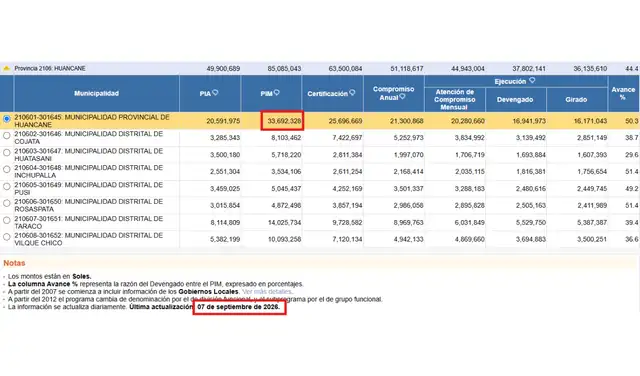The image size is (640, 376).
Task: Select the Municipalidad Distrital de Vilque Chico radio button
Action: pyautogui.click(x=7, y=237)
